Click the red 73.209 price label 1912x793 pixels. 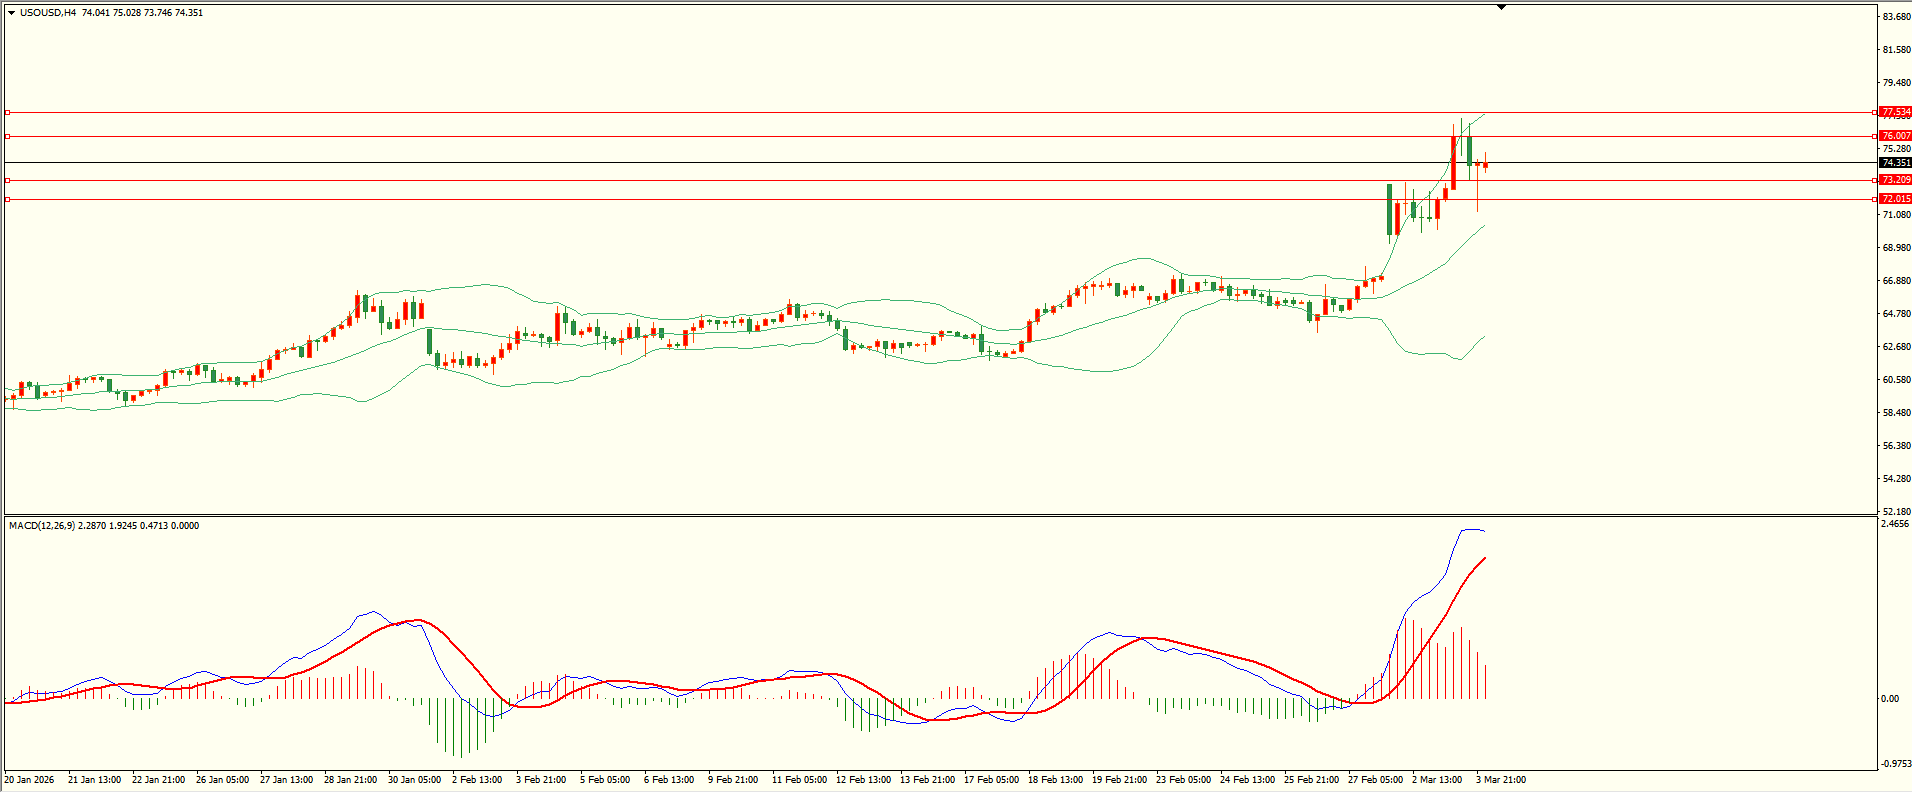click(1895, 180)
